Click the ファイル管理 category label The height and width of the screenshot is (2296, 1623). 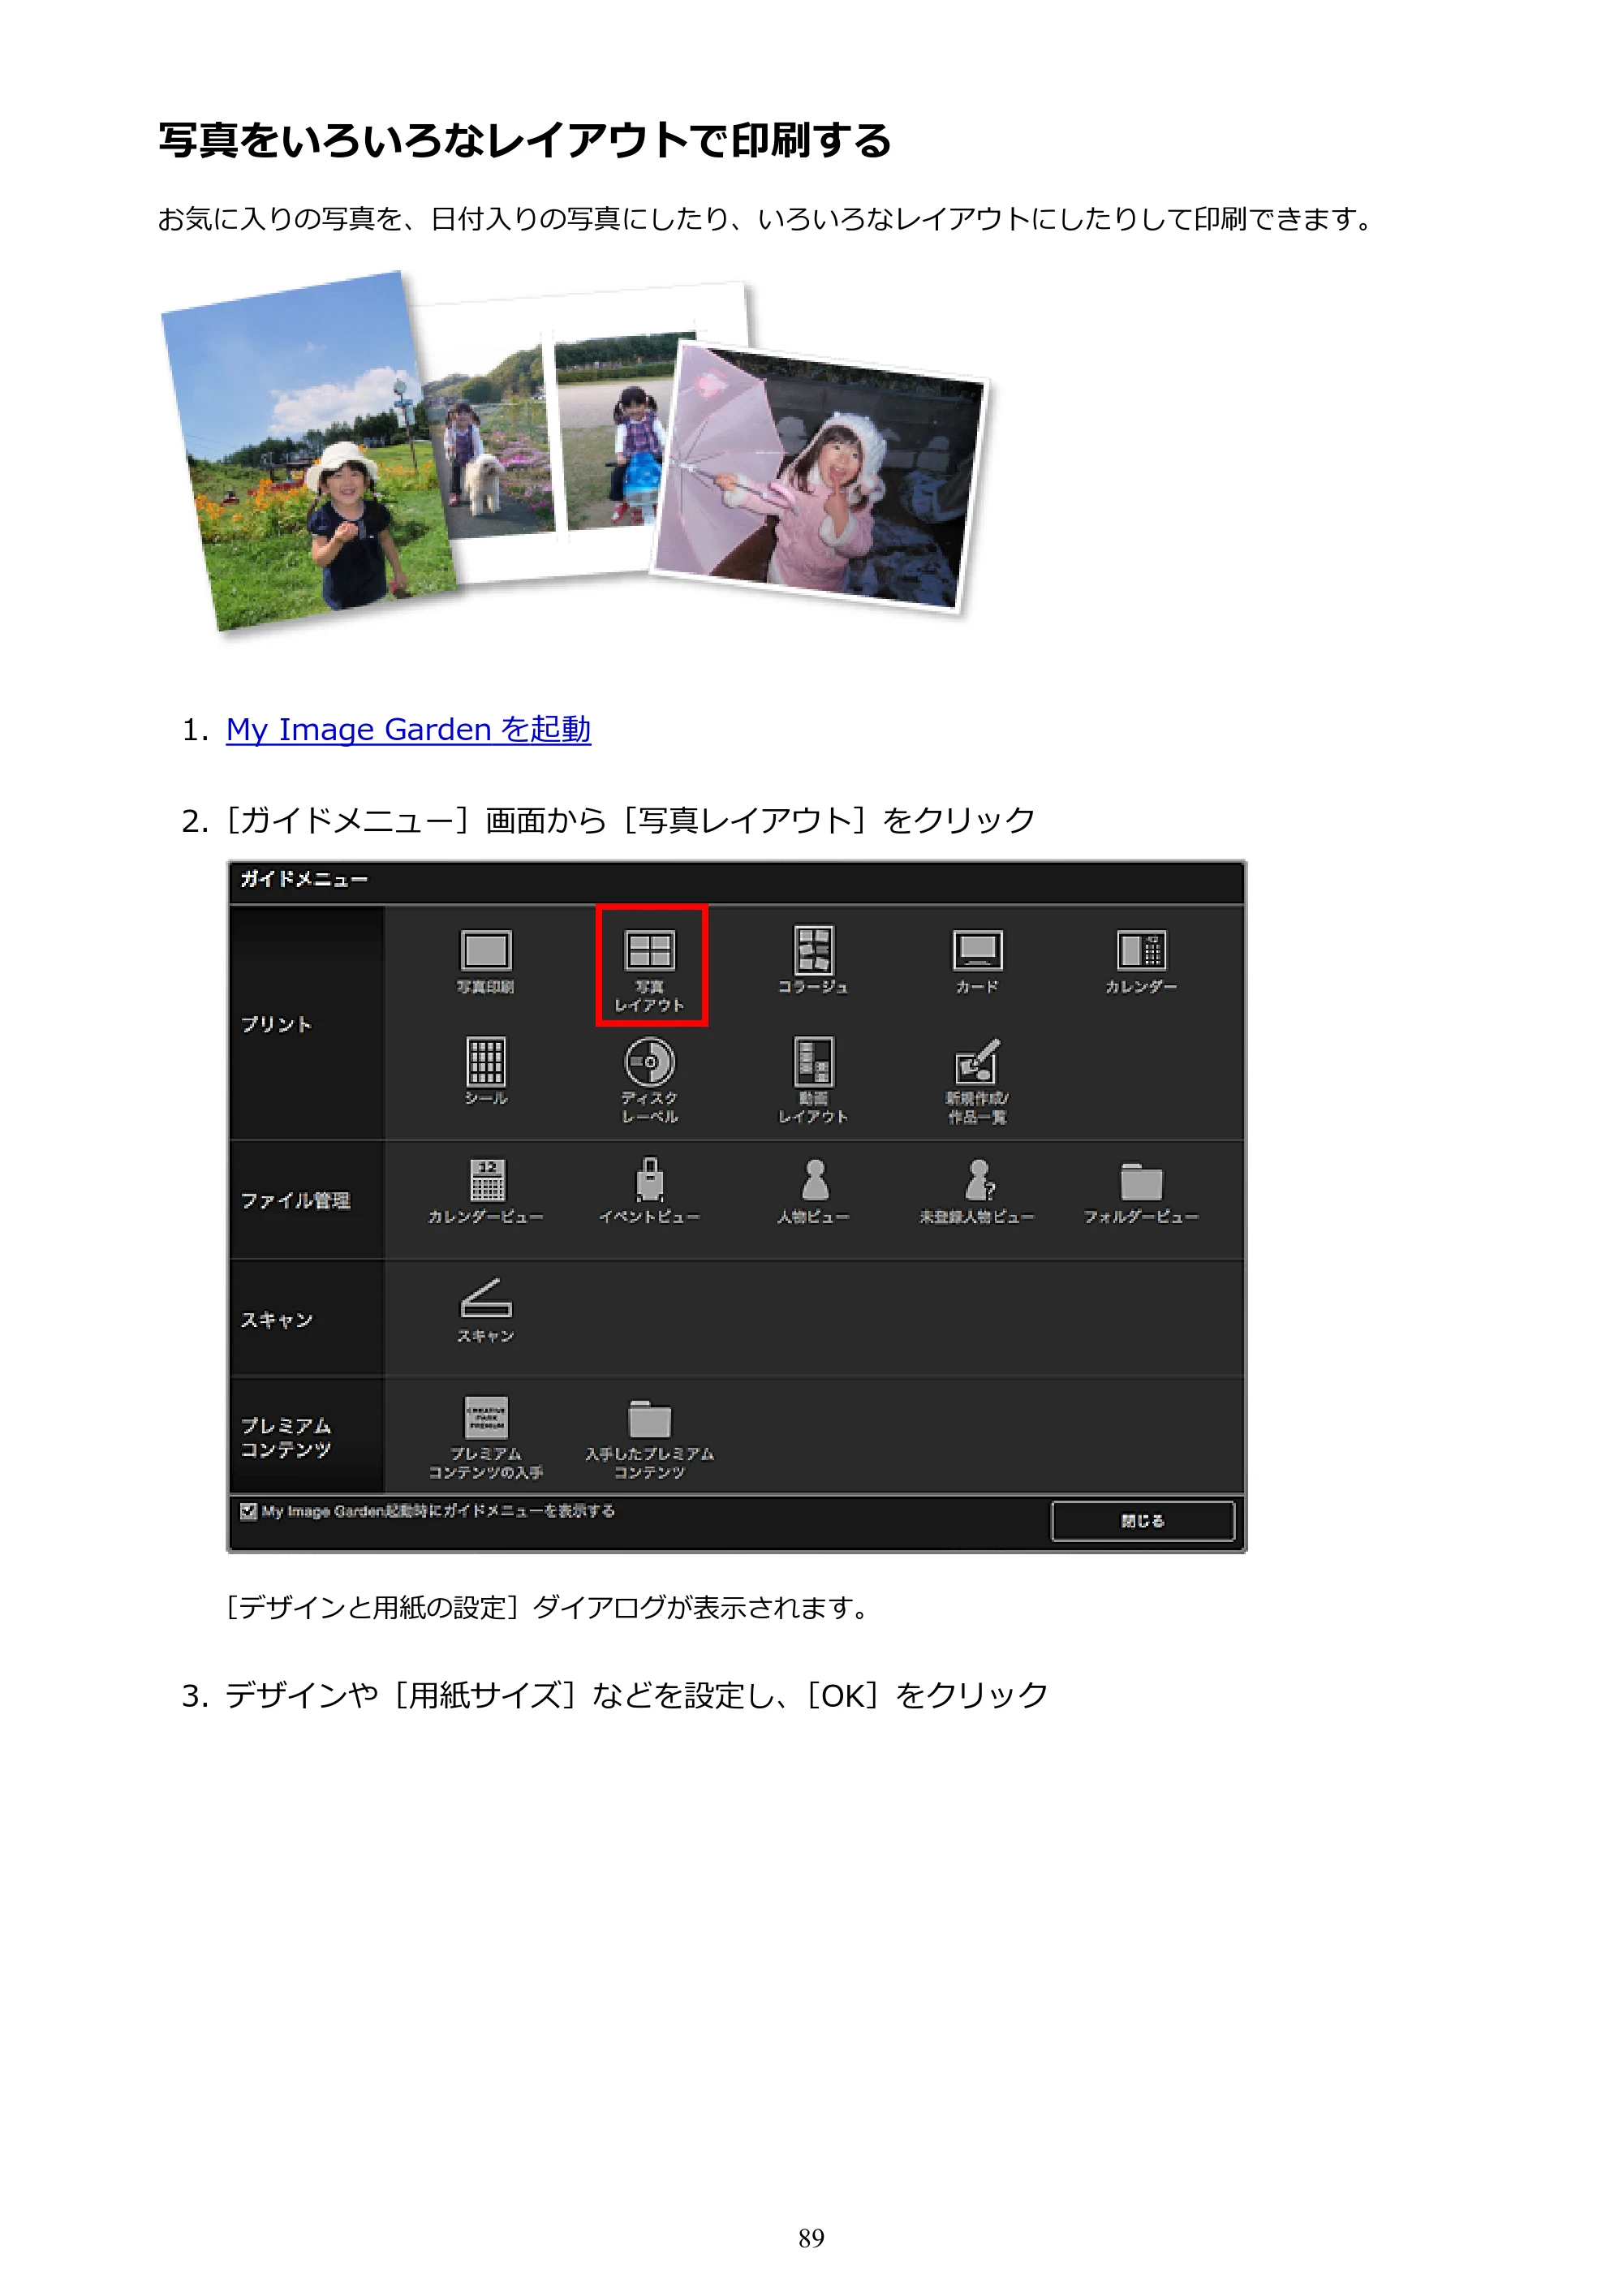(x=295, y=1200)
